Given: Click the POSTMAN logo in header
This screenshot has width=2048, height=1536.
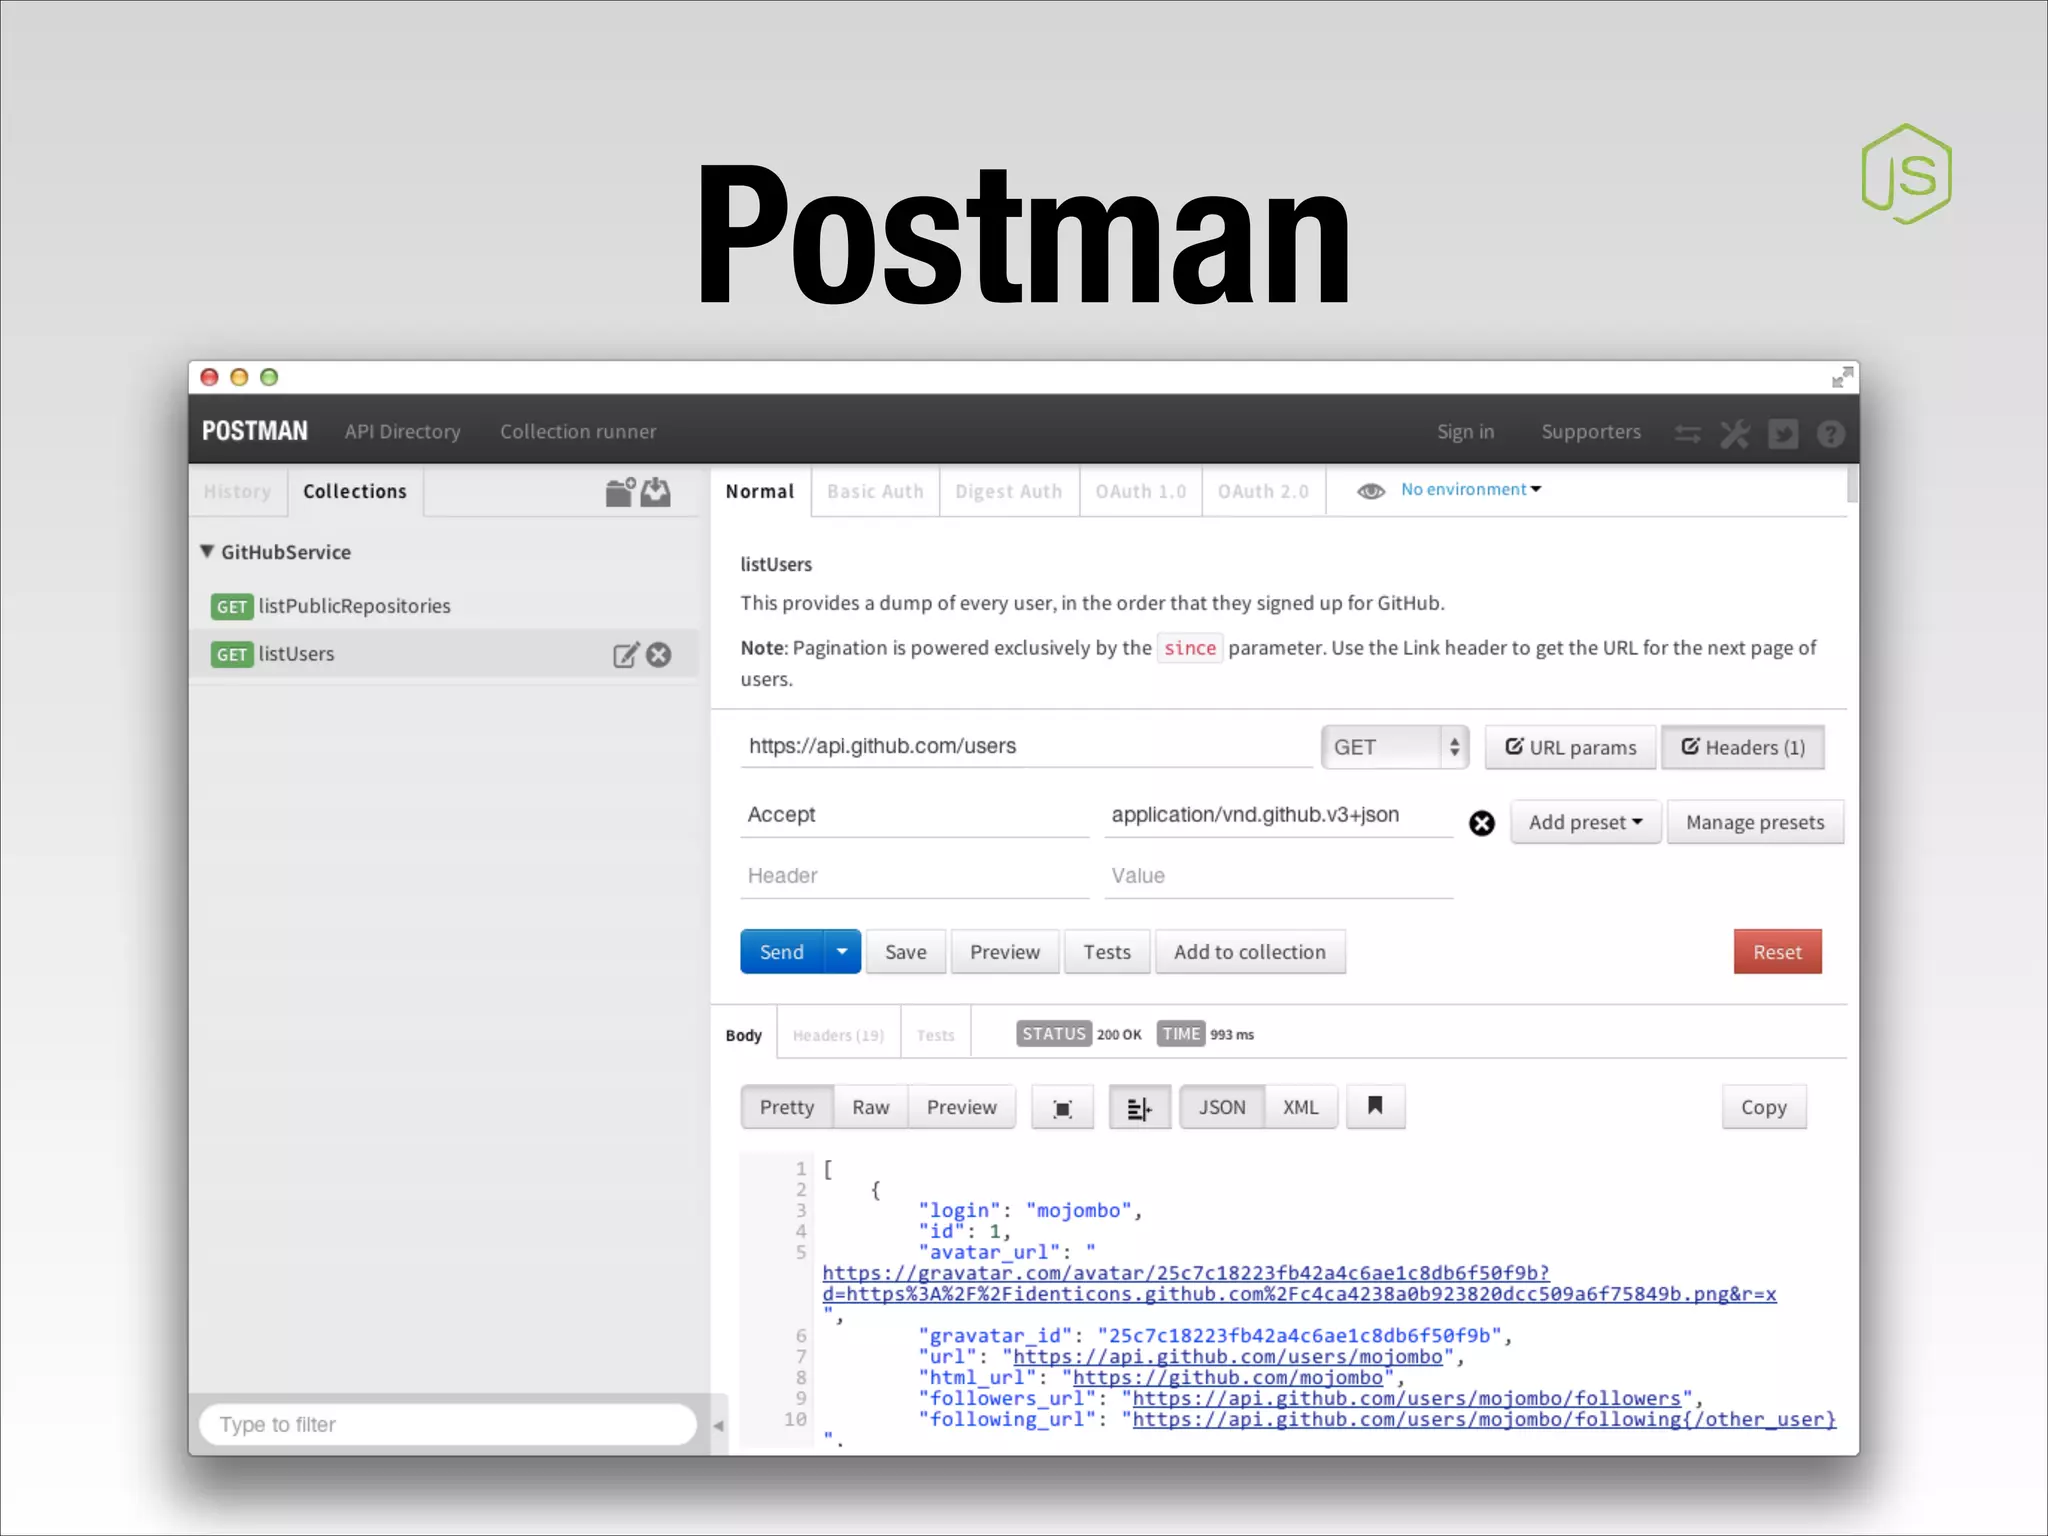Looking at the screenshot, I should [255, 431].
